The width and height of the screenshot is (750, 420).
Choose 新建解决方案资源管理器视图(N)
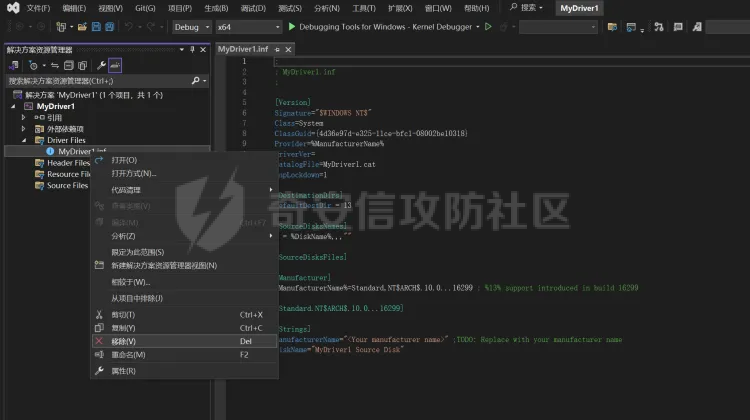[184, 265]
